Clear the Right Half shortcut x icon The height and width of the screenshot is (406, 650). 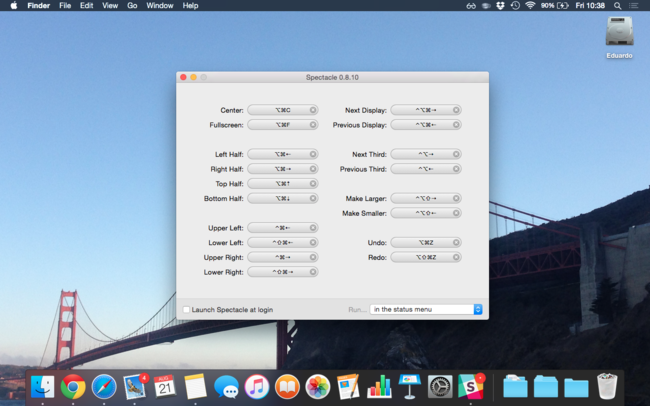313,169
